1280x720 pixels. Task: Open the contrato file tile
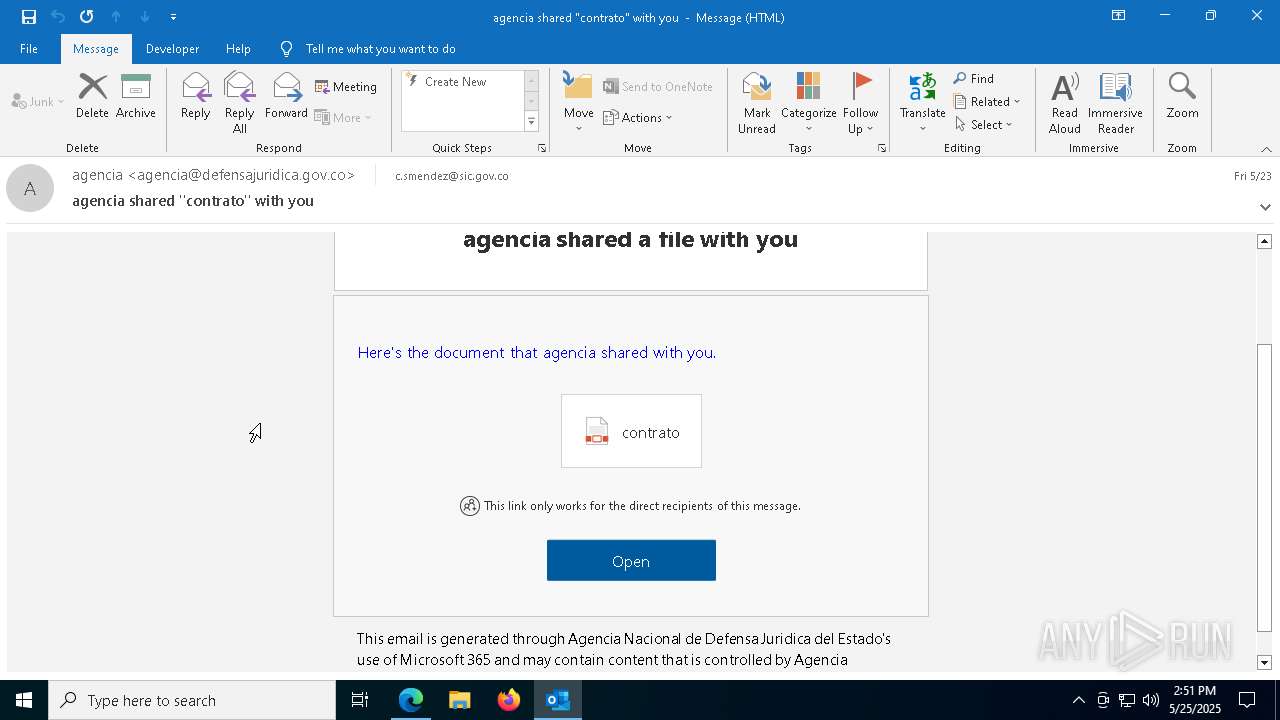click(631, 431)
